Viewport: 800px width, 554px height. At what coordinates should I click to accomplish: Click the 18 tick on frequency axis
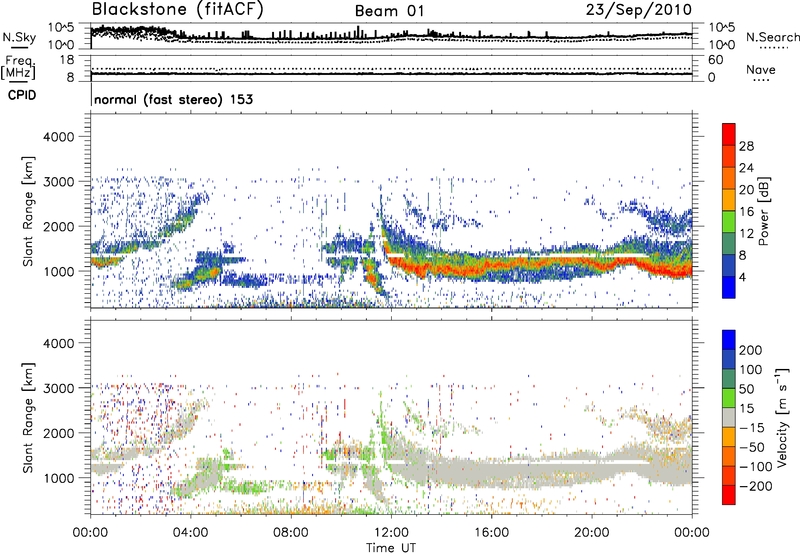tap(66, 60)
